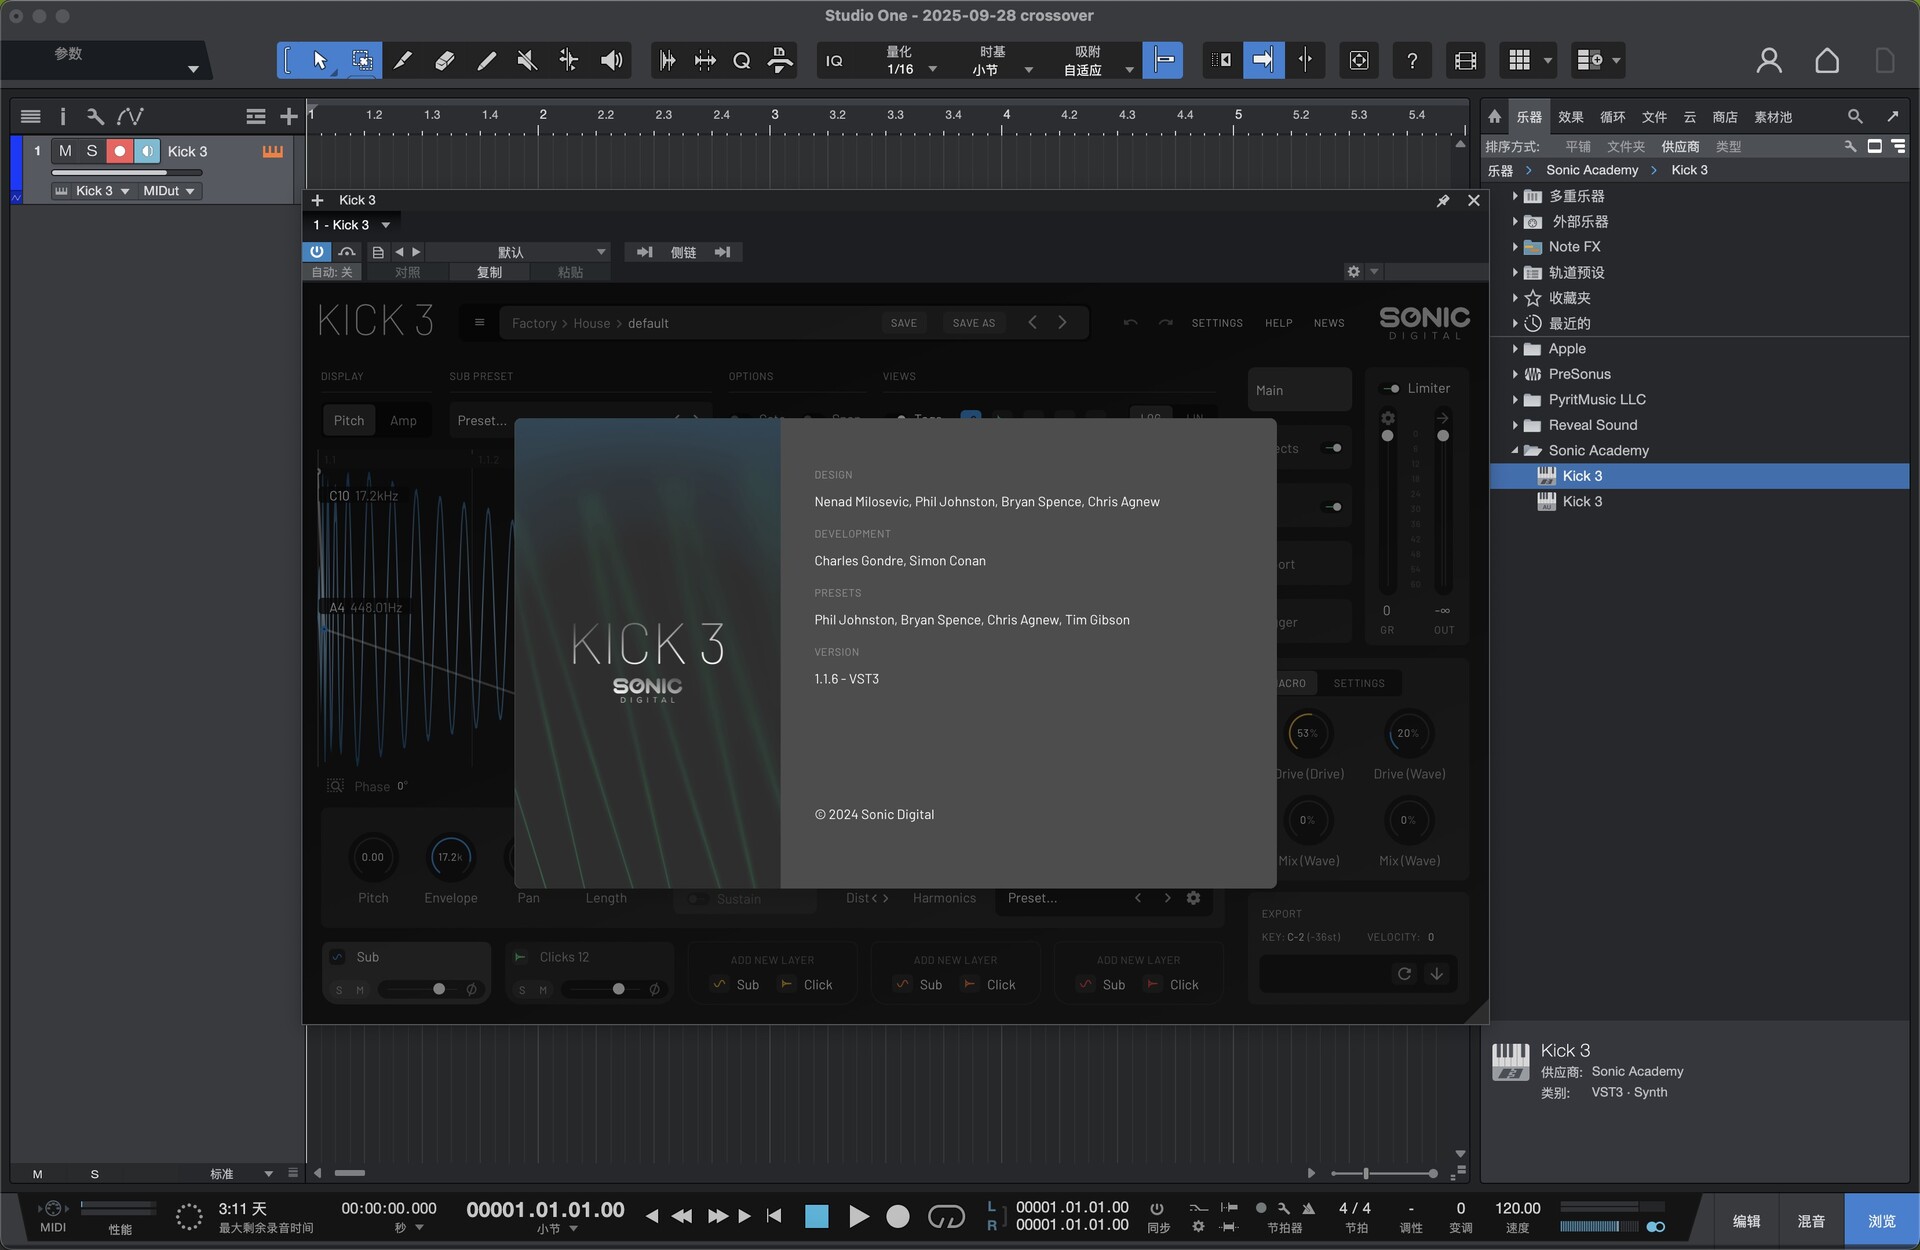Select the Mute tool
The image size is (1920, 1250).
pyautogui.click(x=527, y=61)
